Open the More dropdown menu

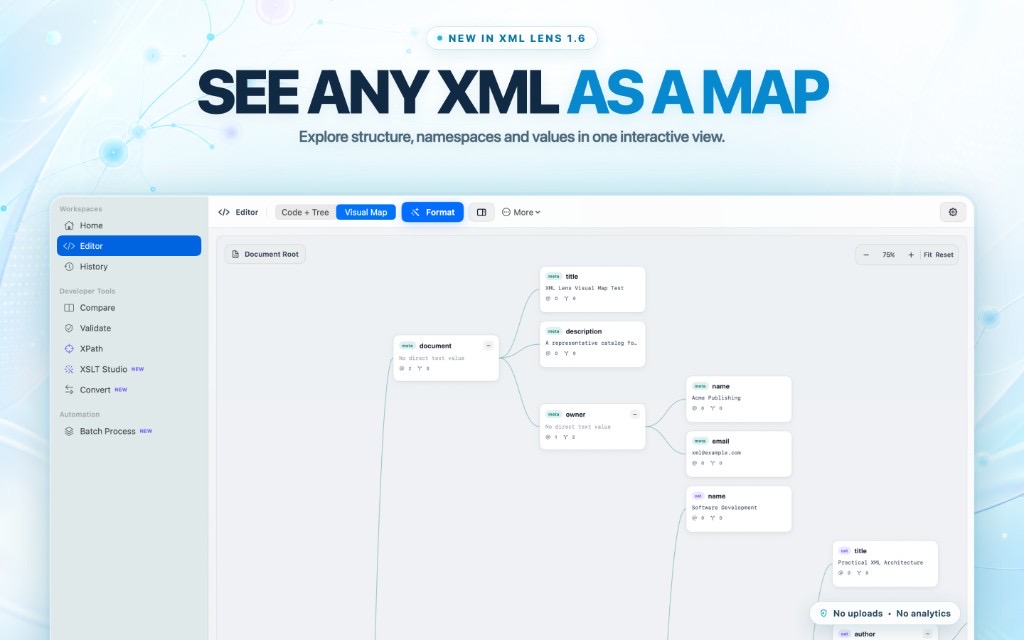[521, 212]
